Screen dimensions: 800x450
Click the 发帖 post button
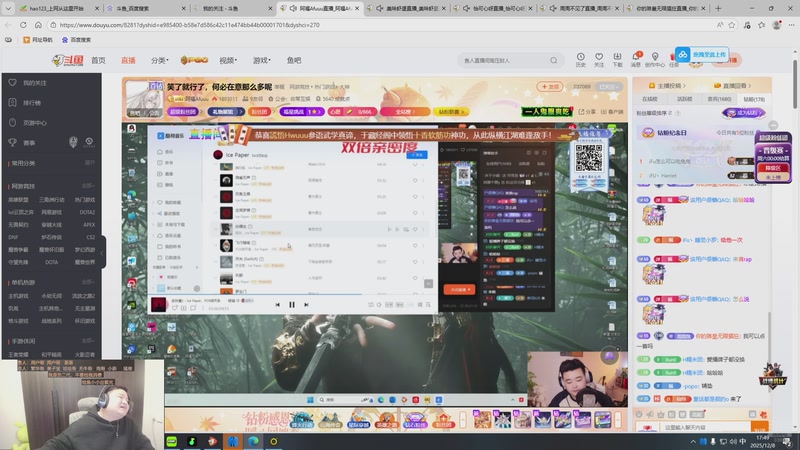(550, 87)
